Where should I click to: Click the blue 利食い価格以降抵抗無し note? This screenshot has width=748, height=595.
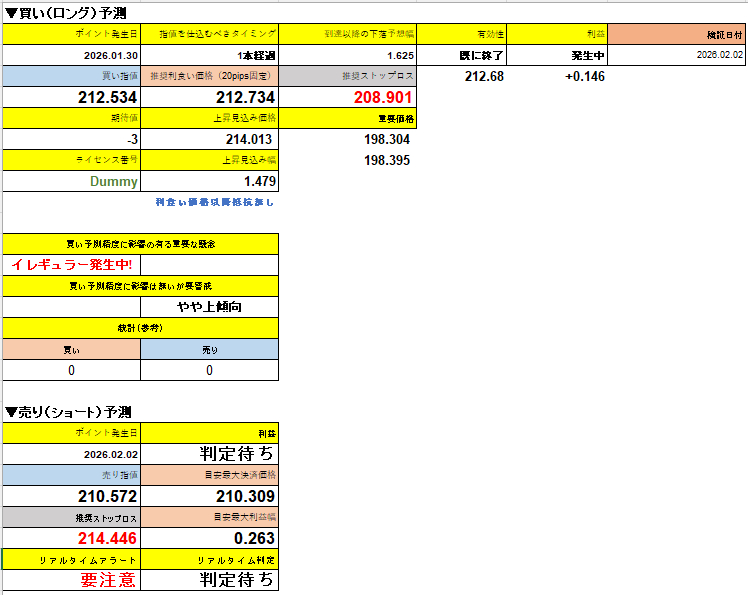(x=214, y=202)
